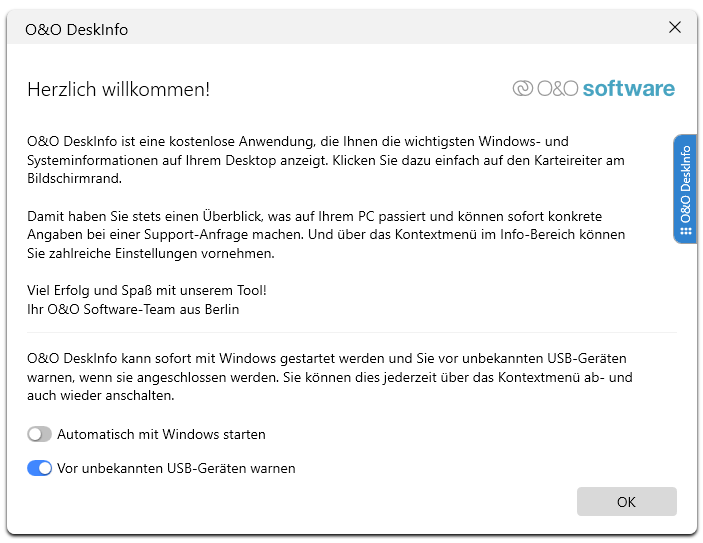Enable Automatisch mit Windows starten toggle
The image size is (703, 543).
point(39,434)
